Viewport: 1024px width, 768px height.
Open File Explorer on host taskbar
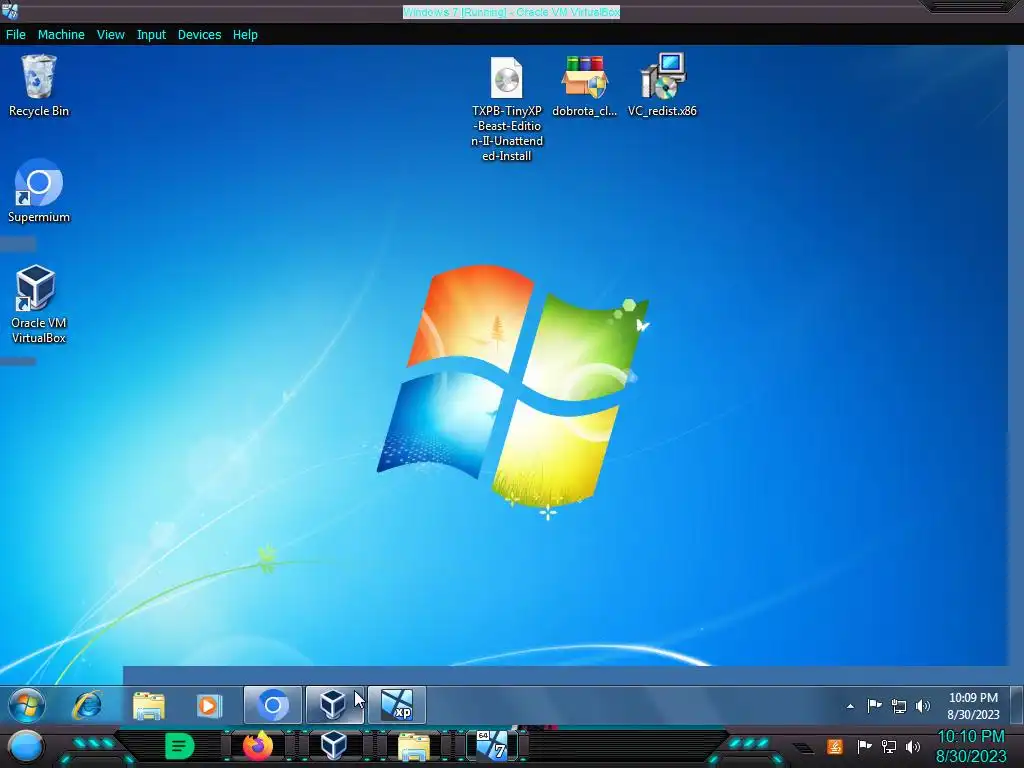(414, 747)
